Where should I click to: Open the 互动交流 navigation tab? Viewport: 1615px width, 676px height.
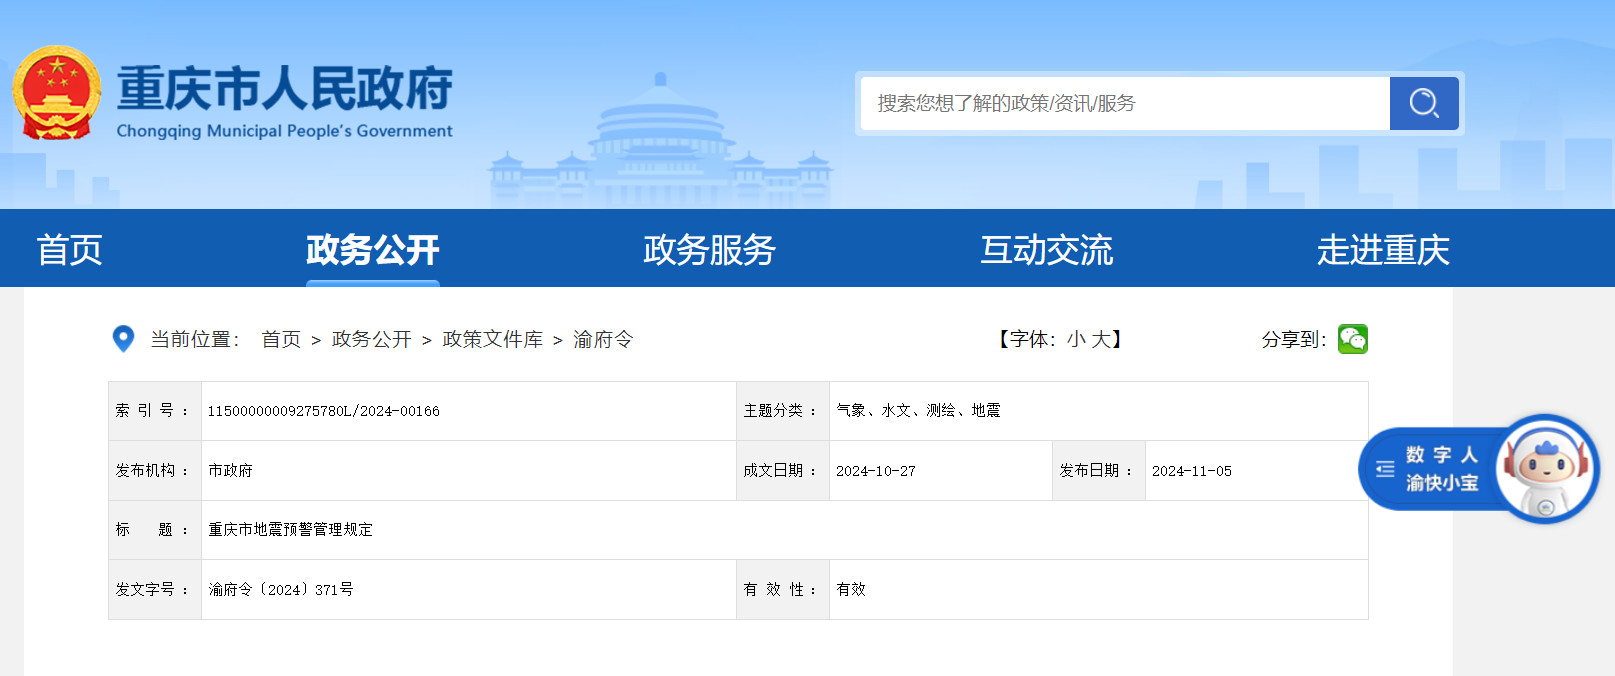1046,250
